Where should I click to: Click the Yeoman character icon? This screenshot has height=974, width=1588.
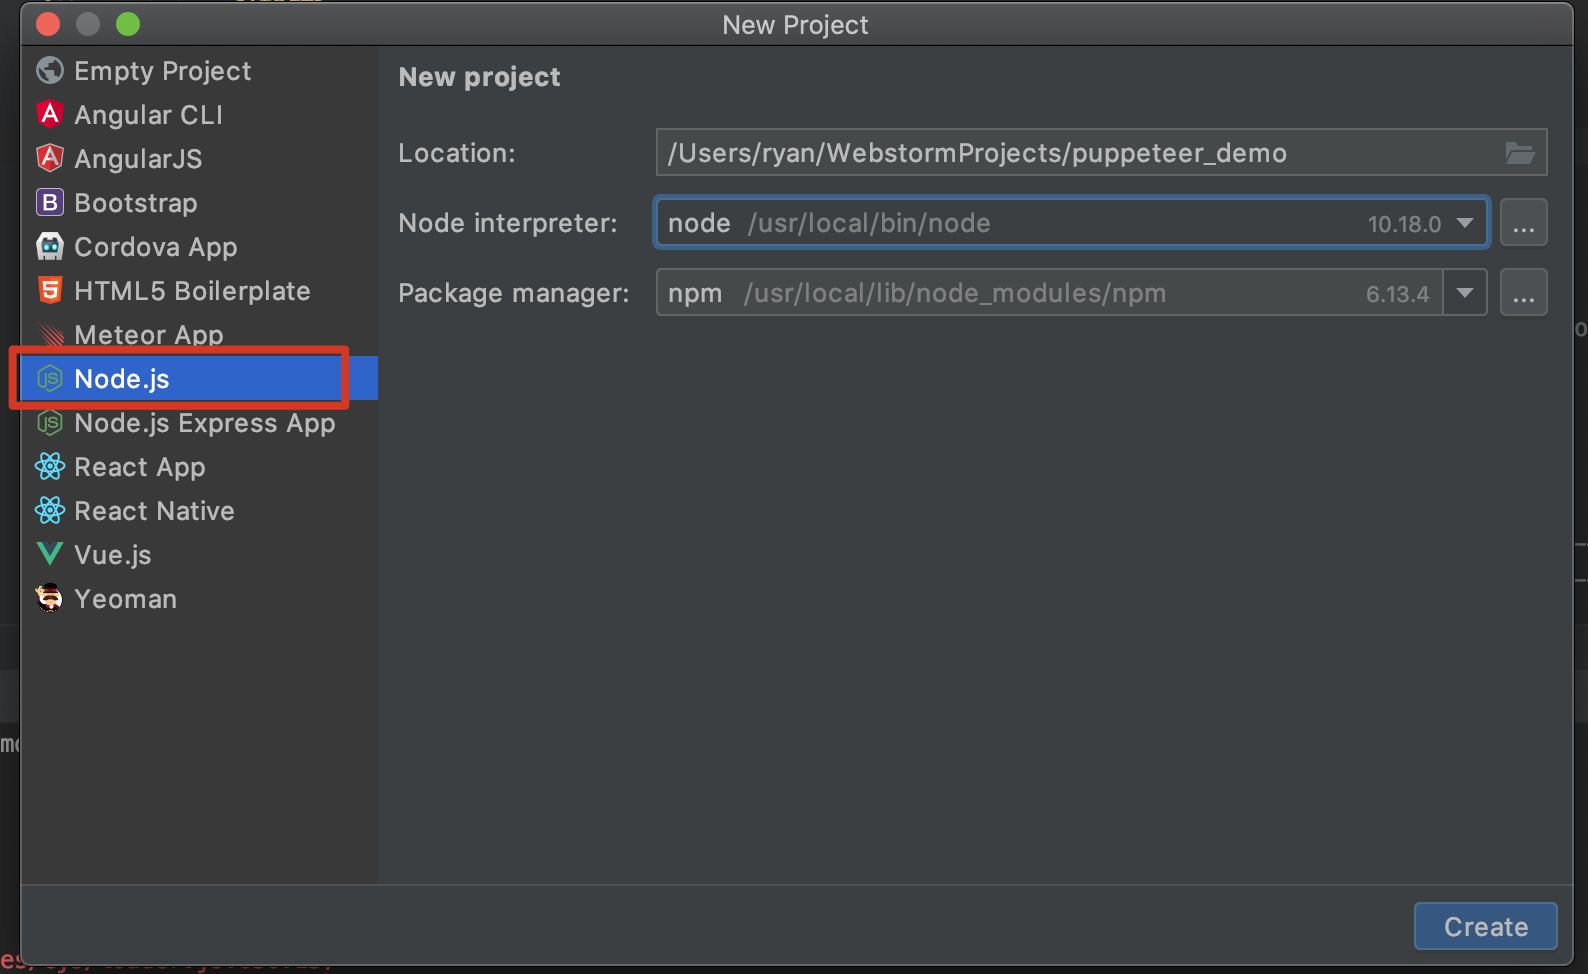(x=50, y=599)
